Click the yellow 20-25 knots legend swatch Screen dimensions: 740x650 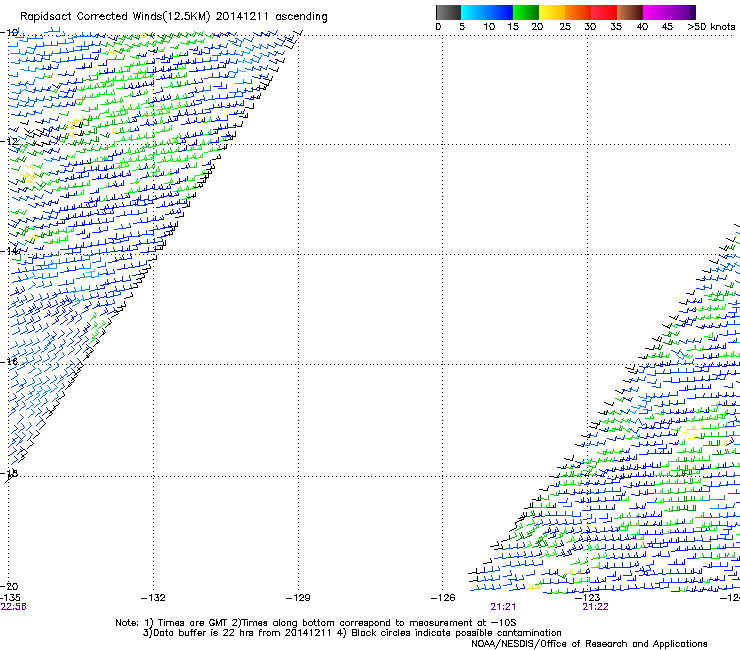point(552,12)
